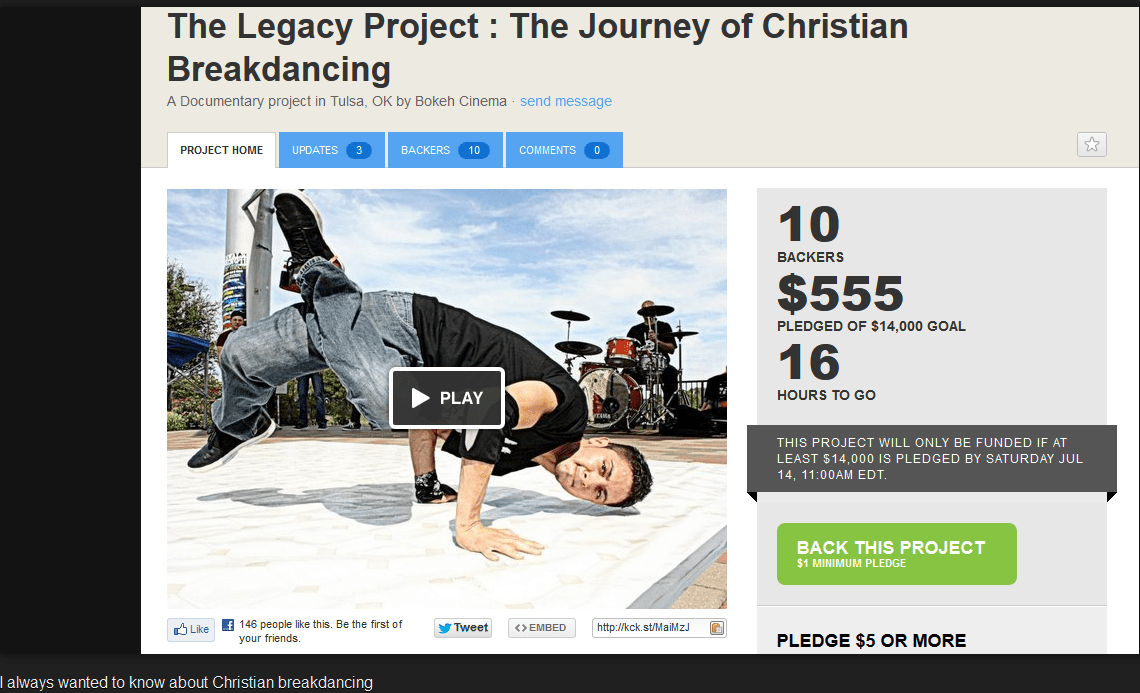Click the 10 backers count
The height and width of the screenshot is (693, 1140).
[809, 224]
